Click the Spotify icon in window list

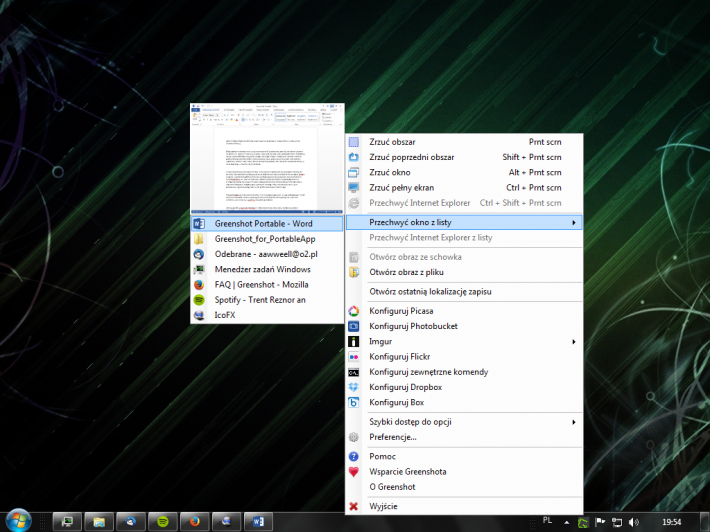[x=199, y=300]
